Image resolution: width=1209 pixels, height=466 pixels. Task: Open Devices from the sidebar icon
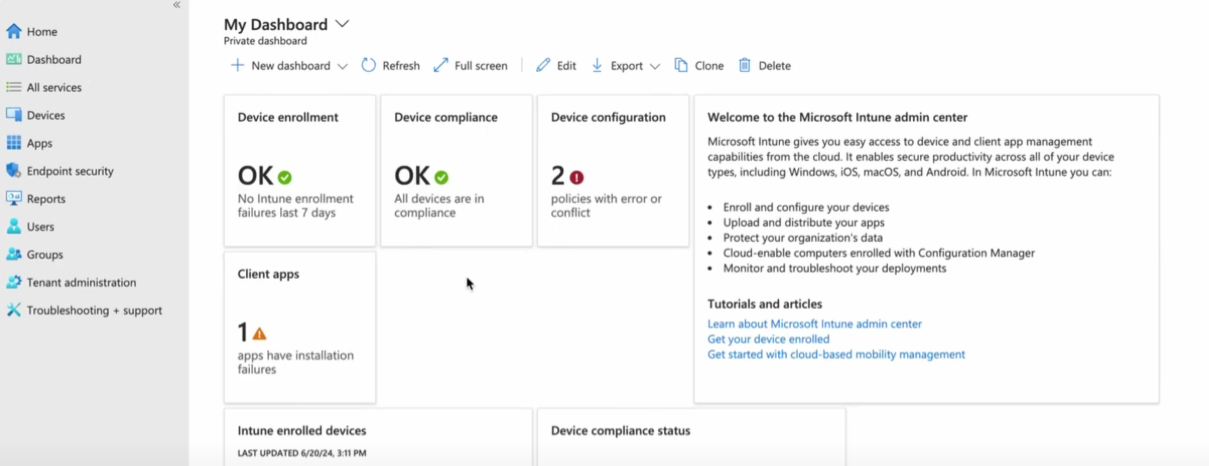point(14,115)
